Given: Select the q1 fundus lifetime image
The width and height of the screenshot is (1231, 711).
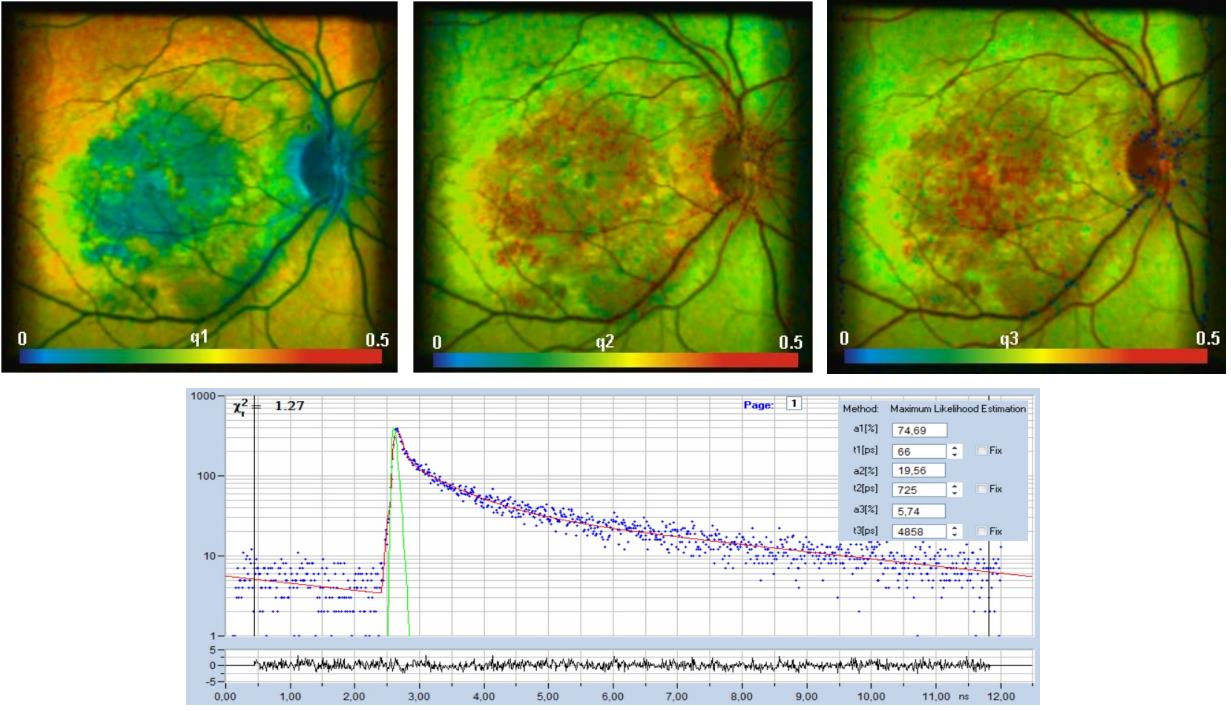Looking at the screenshot, I should click(200, 170).
